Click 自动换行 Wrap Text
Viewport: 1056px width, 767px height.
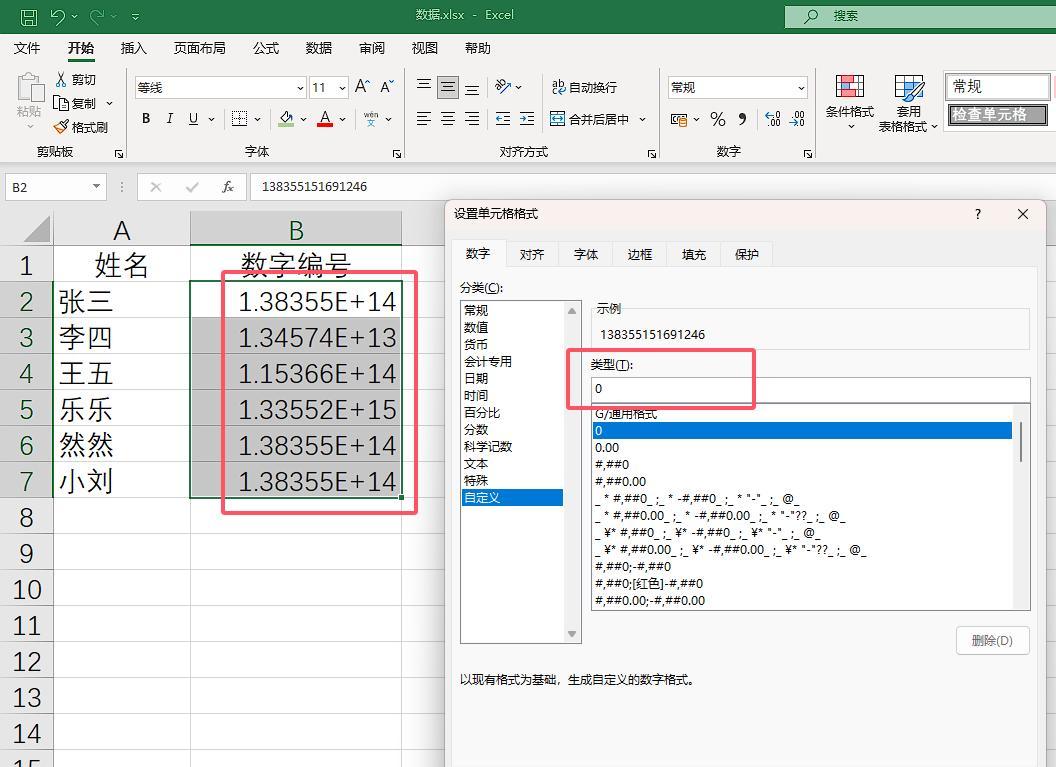(584, 87)
